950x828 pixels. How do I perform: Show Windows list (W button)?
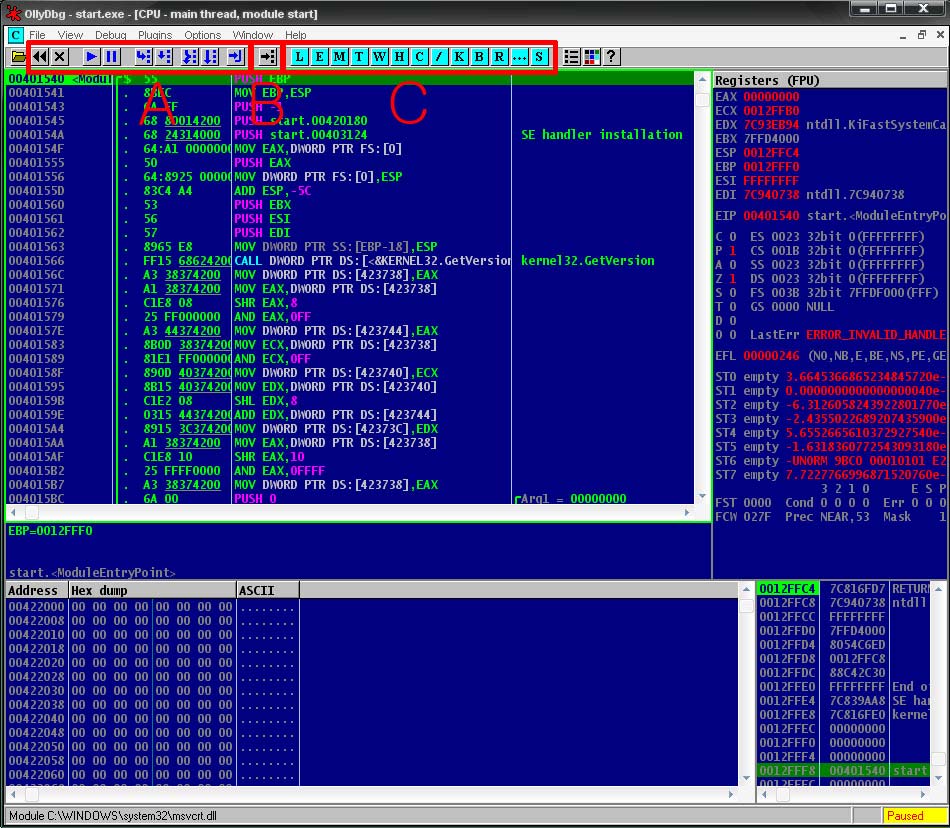(379, 57)
